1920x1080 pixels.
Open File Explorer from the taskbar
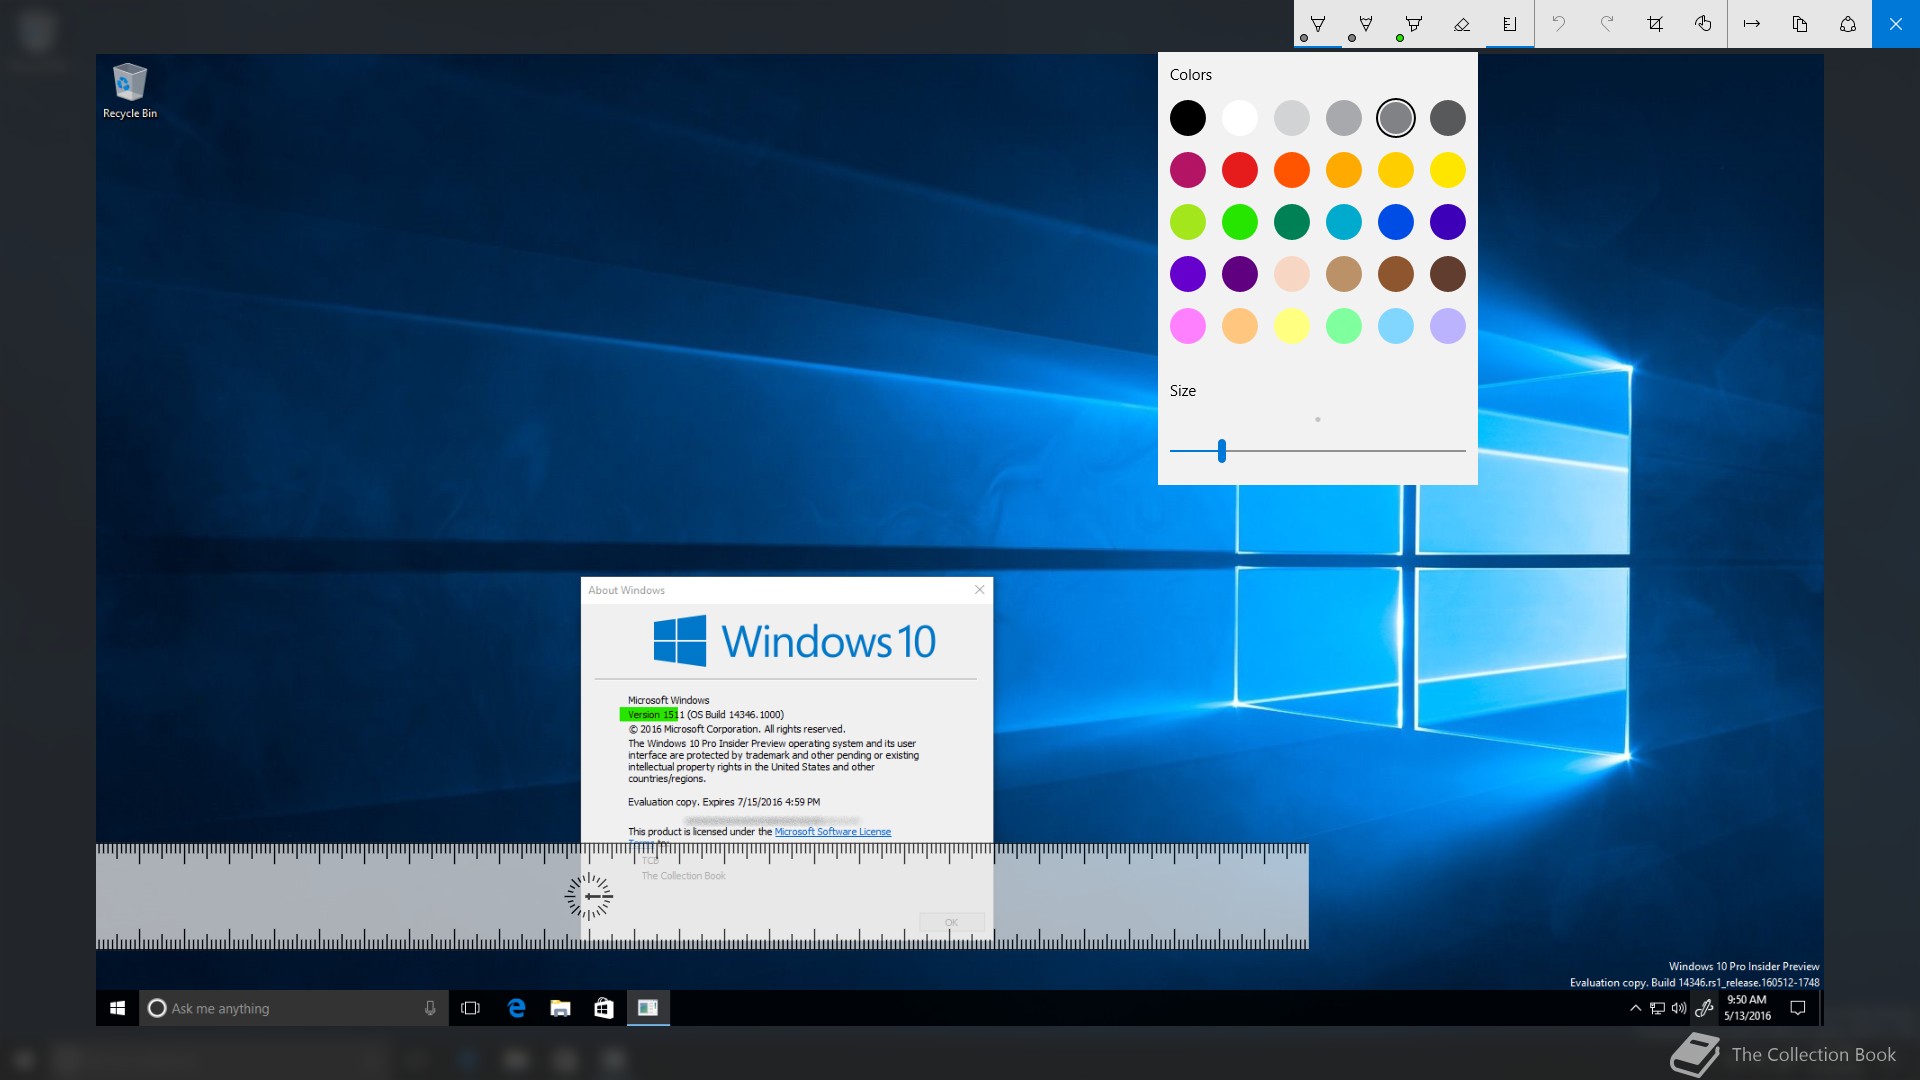(560, 1008)
